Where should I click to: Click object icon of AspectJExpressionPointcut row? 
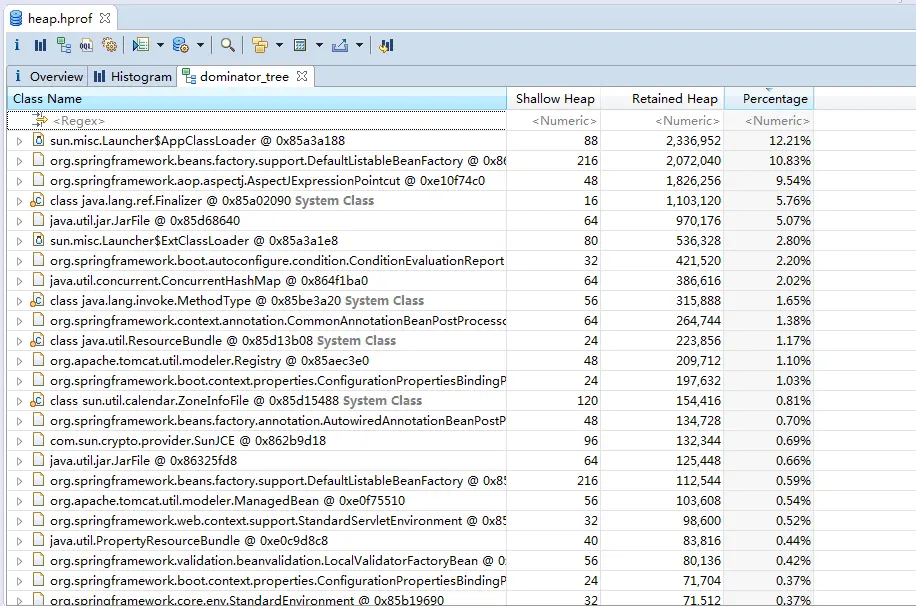pos(38,181)
